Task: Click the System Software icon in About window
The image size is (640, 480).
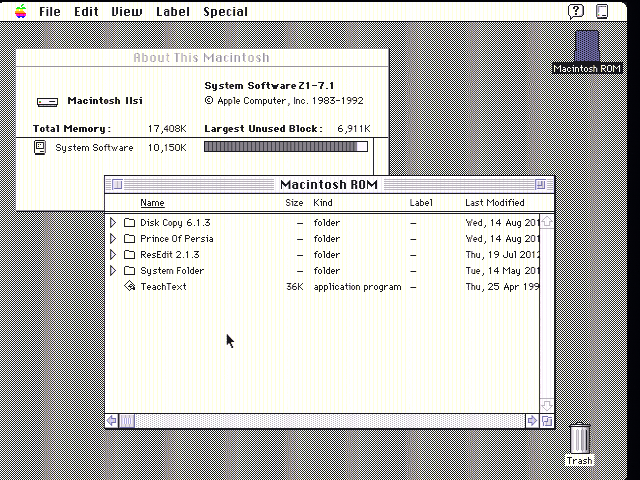Action: pos(40,147)
